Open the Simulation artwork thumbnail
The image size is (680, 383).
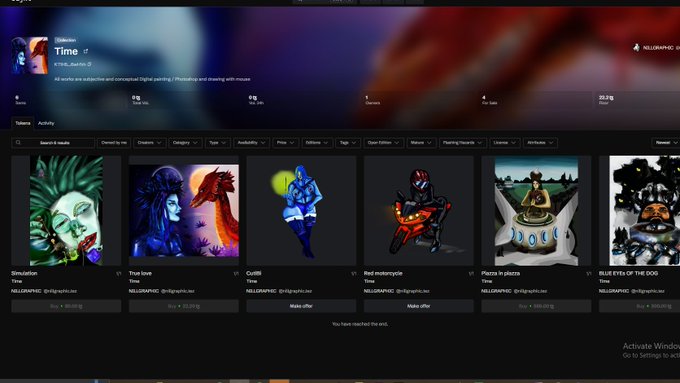[x=66, y=211]
